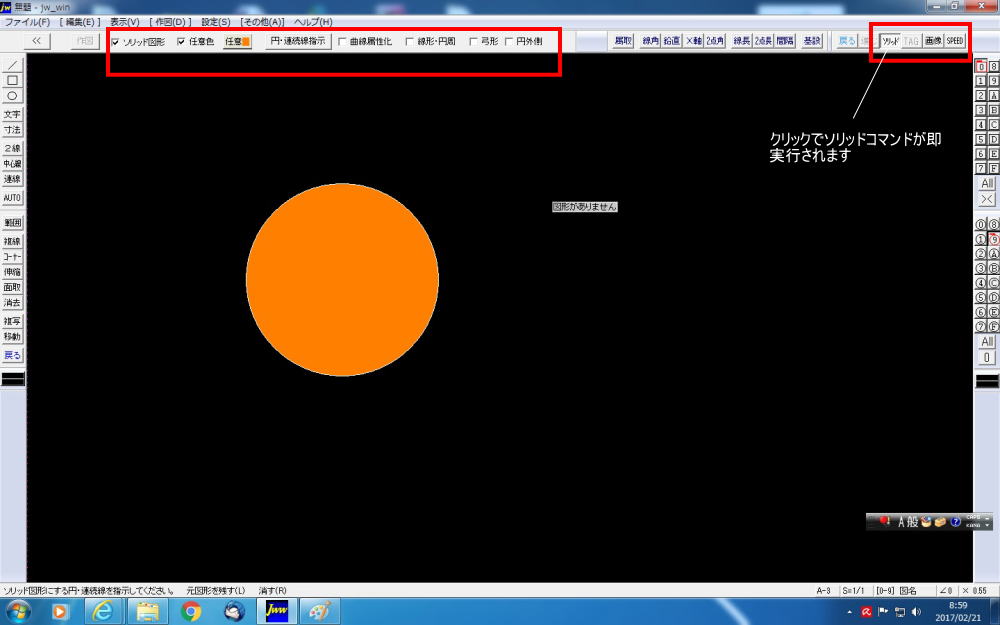Open the 任意 color picker swatch button
1000x625 pixels.
click(237, 41)
